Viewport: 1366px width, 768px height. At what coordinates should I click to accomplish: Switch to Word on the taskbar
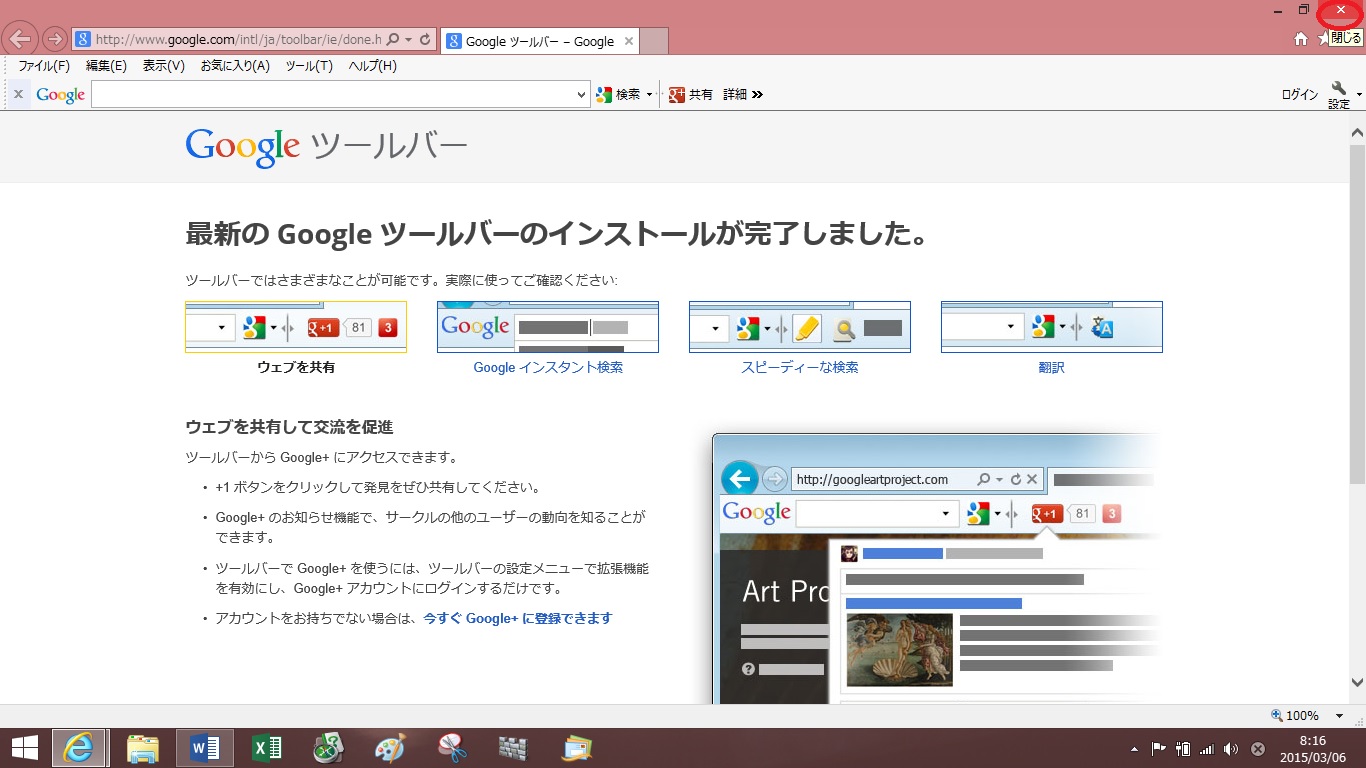click(x=205, y=748)
